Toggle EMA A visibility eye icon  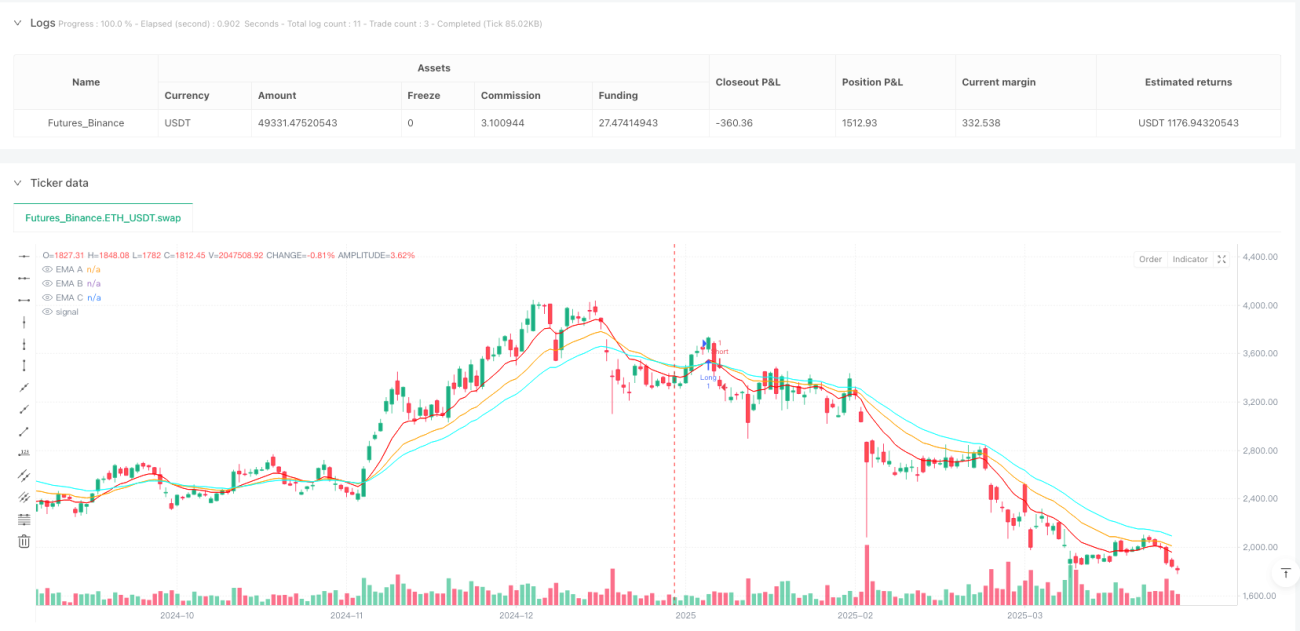coord(47,269)
